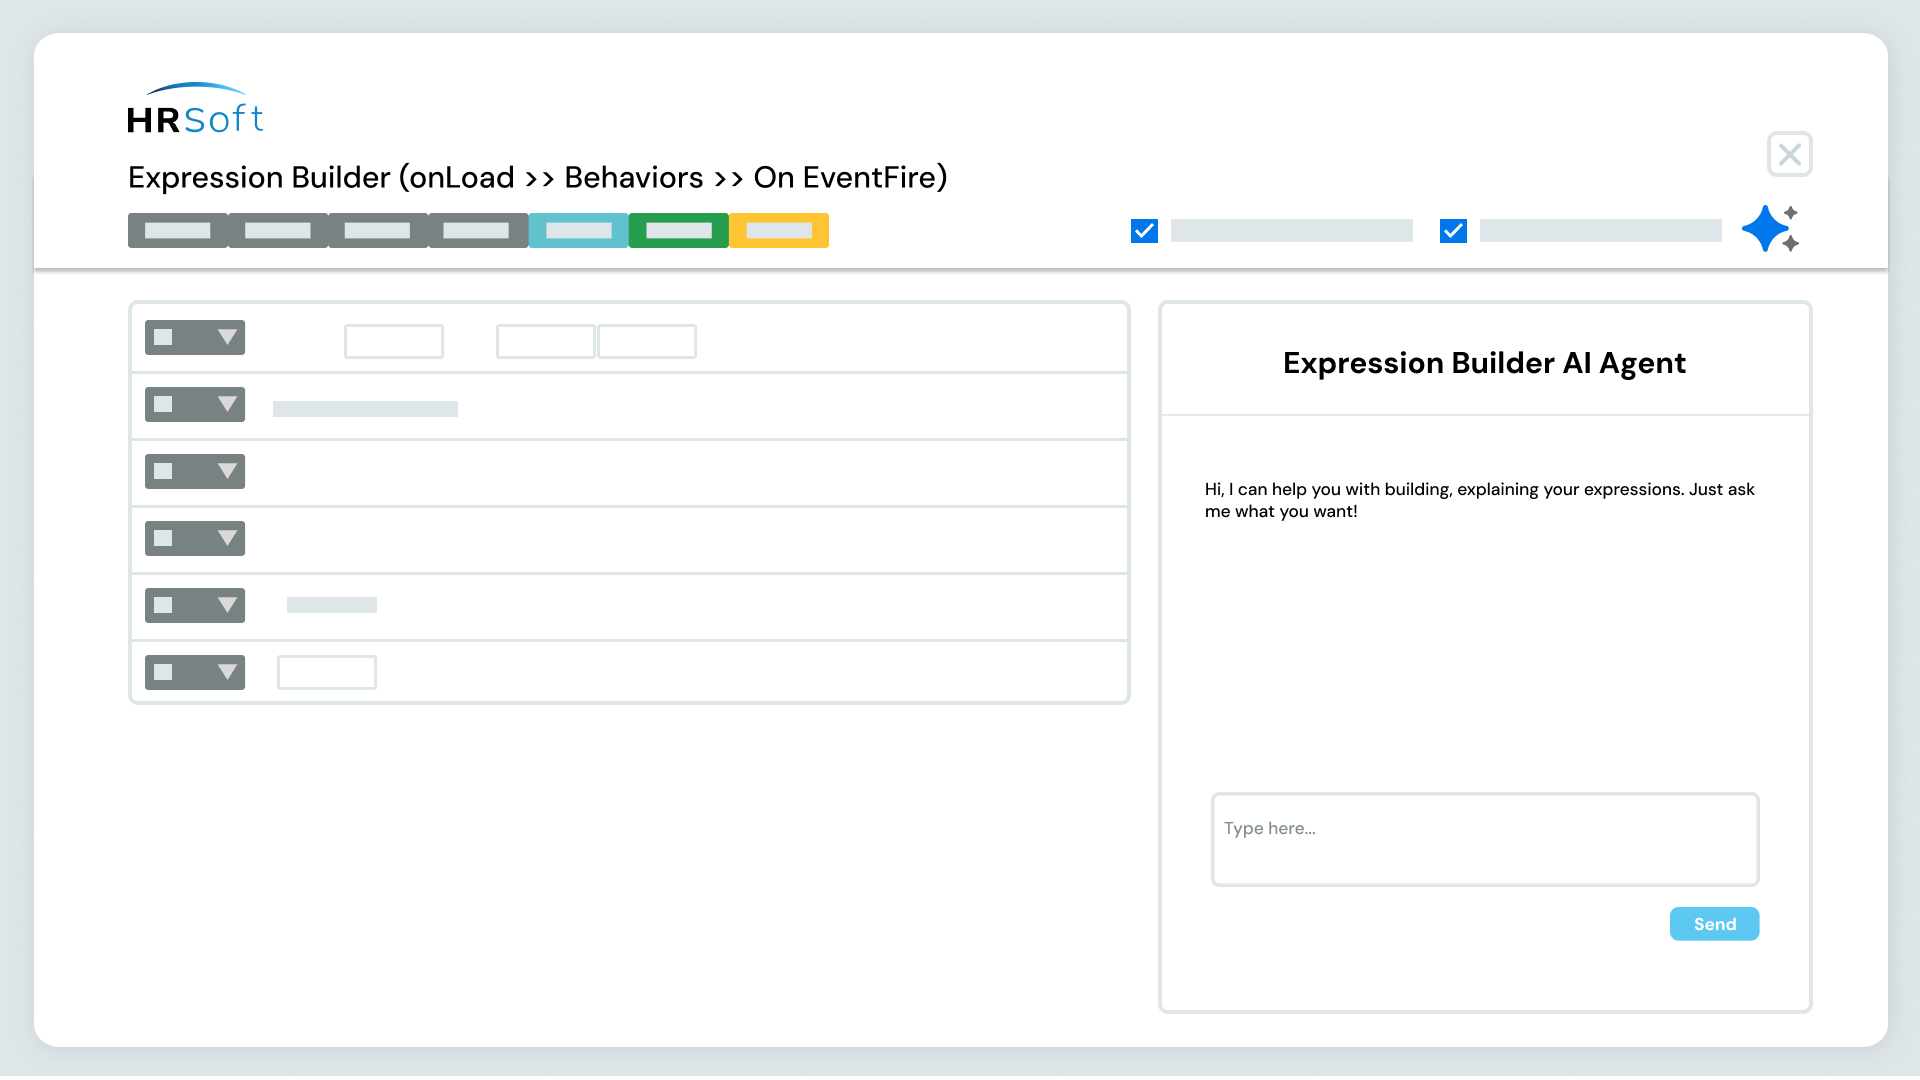Expand the dropdown arrow in third row
1920x1080 pixels.
point(227,472)
